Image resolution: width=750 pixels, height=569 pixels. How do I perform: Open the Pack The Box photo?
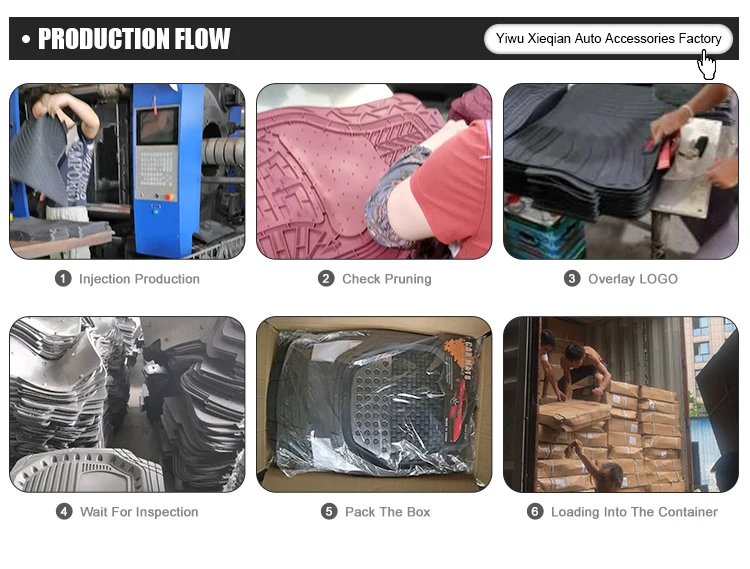pyautogui.click(x=374, y=405)
